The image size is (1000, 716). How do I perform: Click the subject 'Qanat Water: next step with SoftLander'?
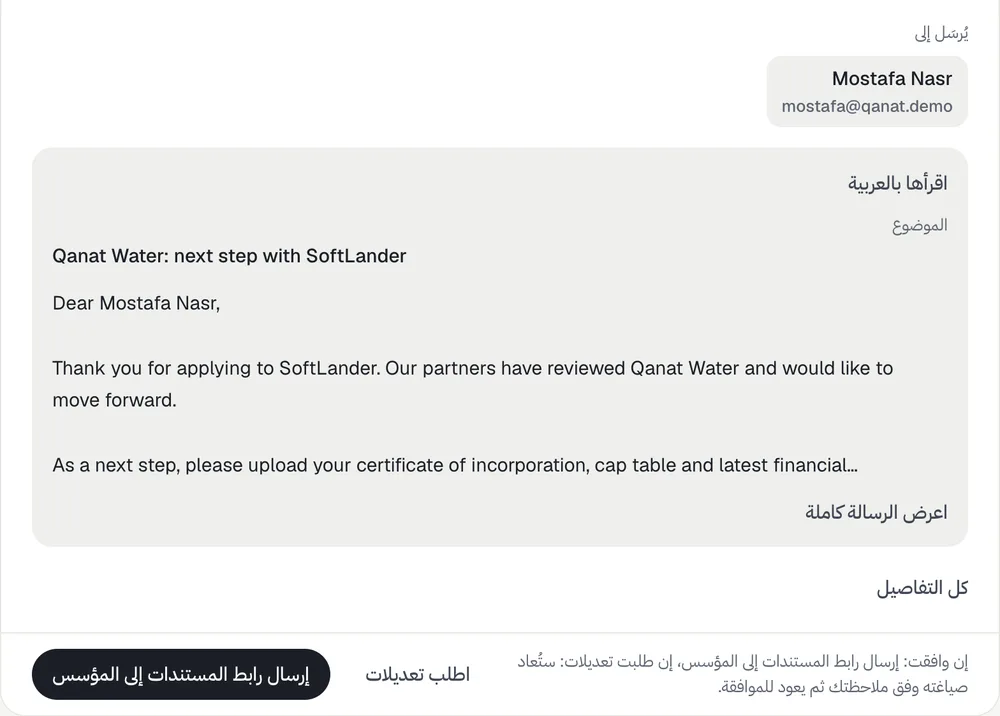tap(229, 256)
